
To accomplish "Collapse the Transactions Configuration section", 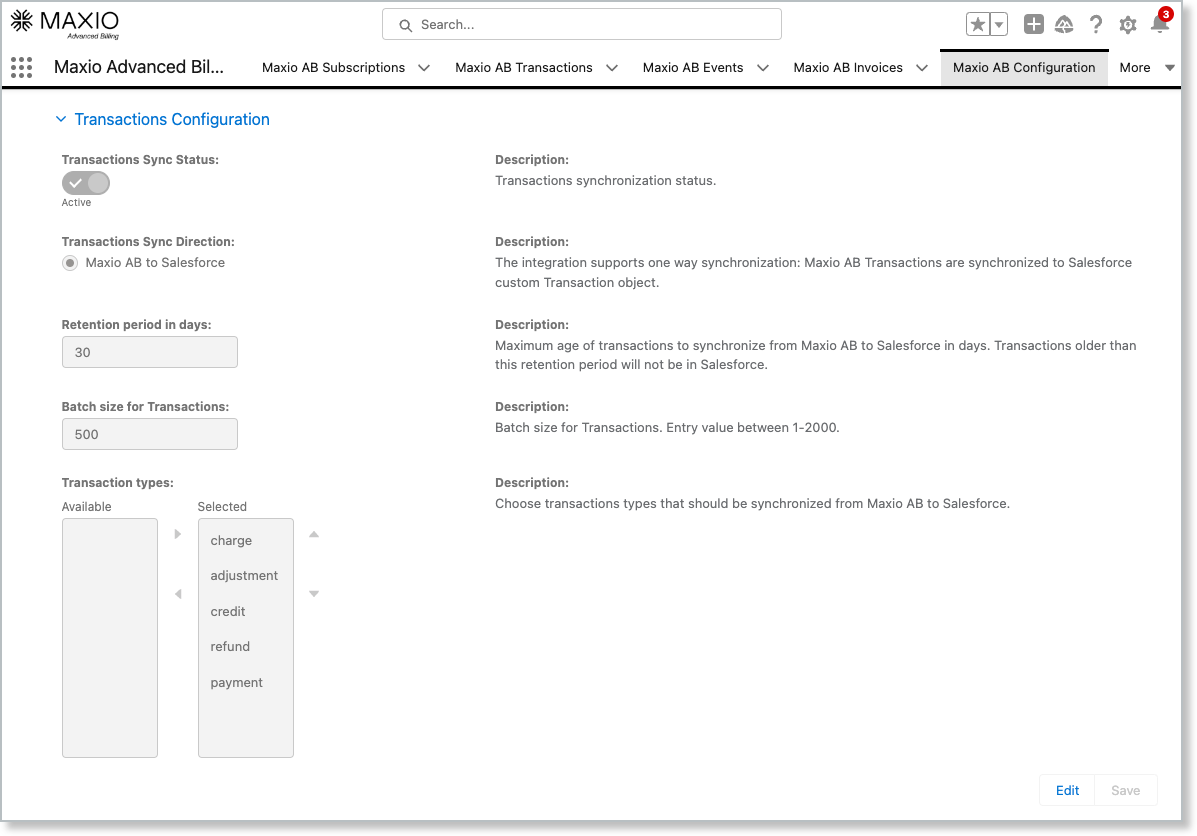I will [61, 119].
